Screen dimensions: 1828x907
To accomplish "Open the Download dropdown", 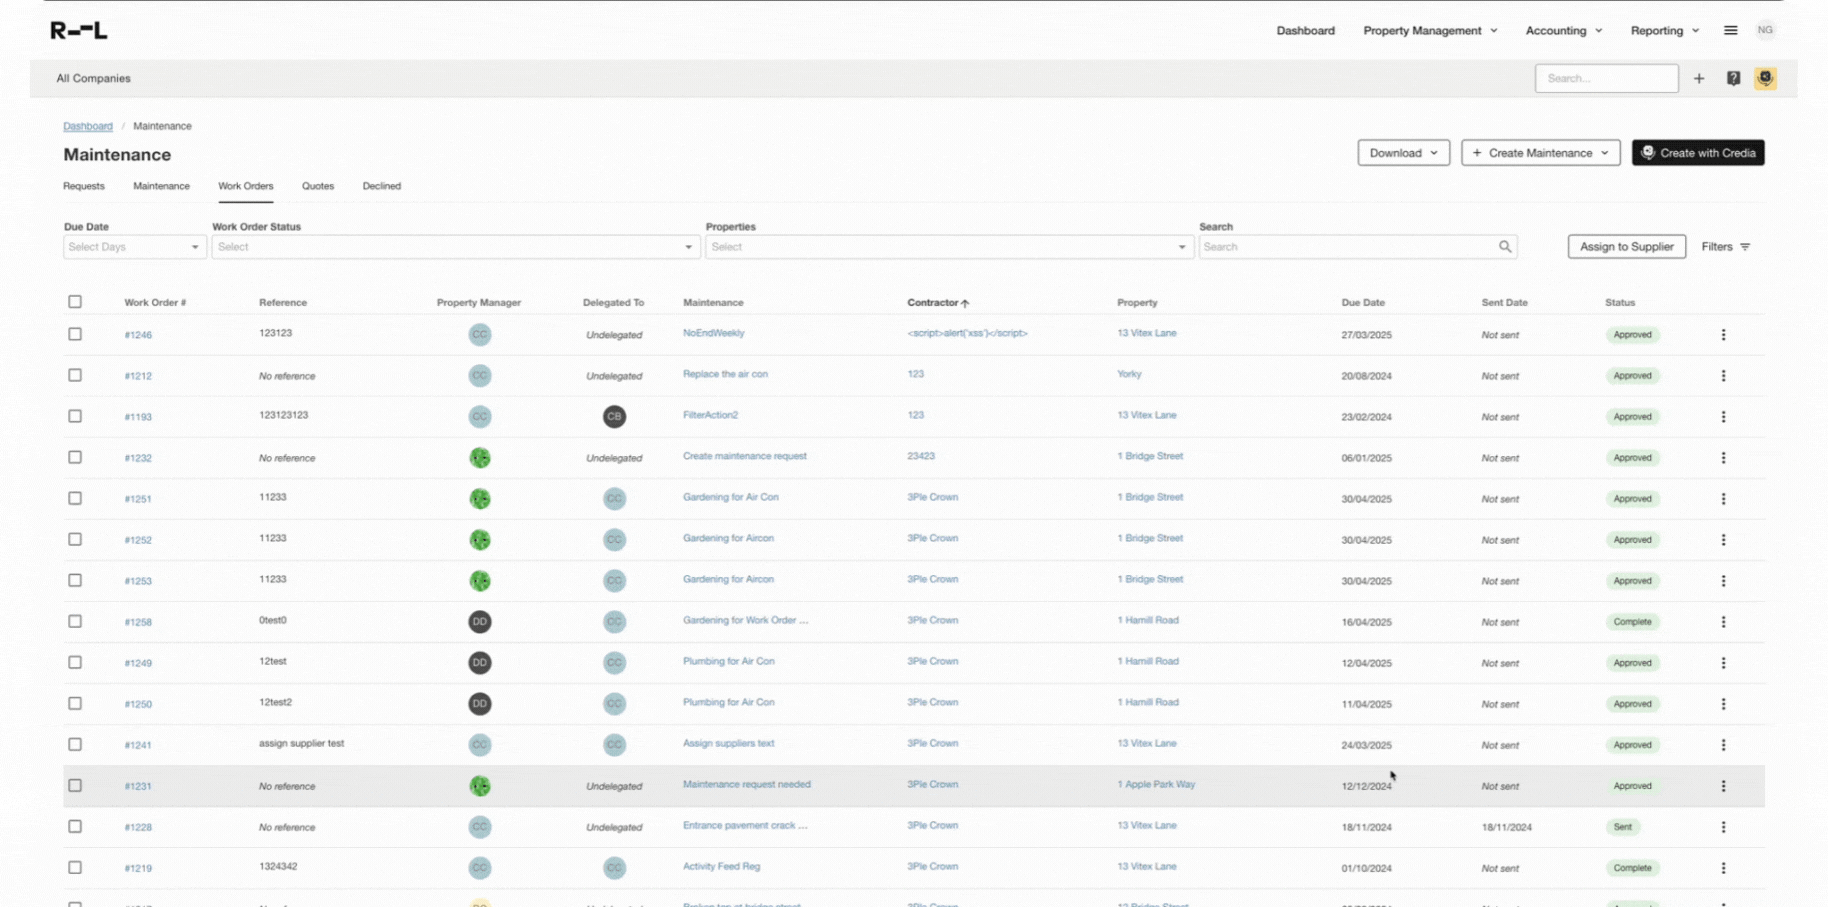I will [x=1403, y=153].
